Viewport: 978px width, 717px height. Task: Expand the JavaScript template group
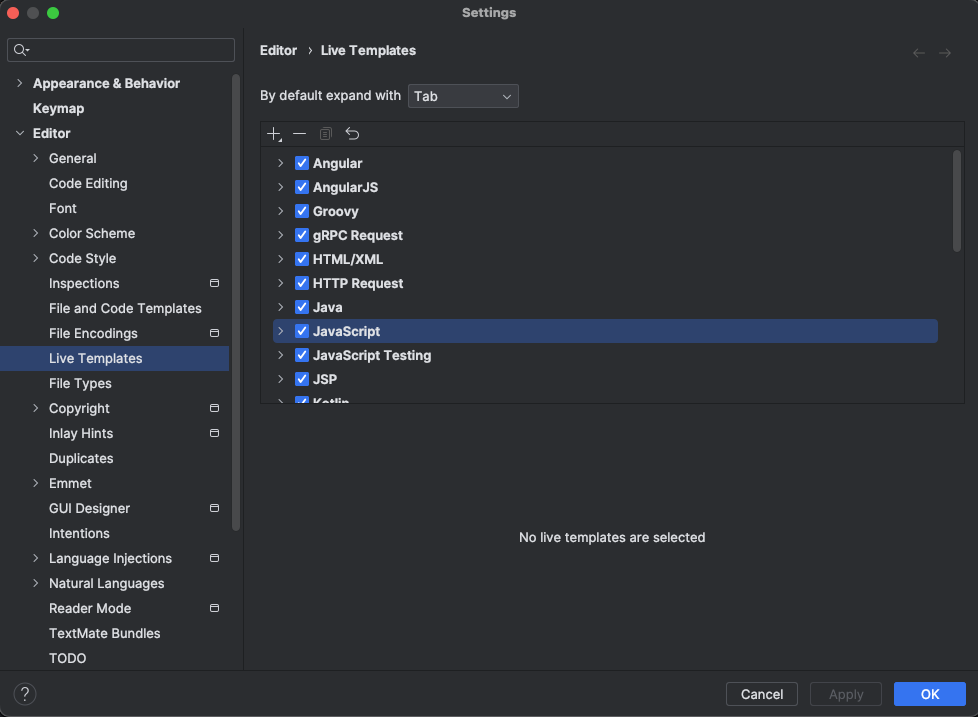(x=281, y=331)
